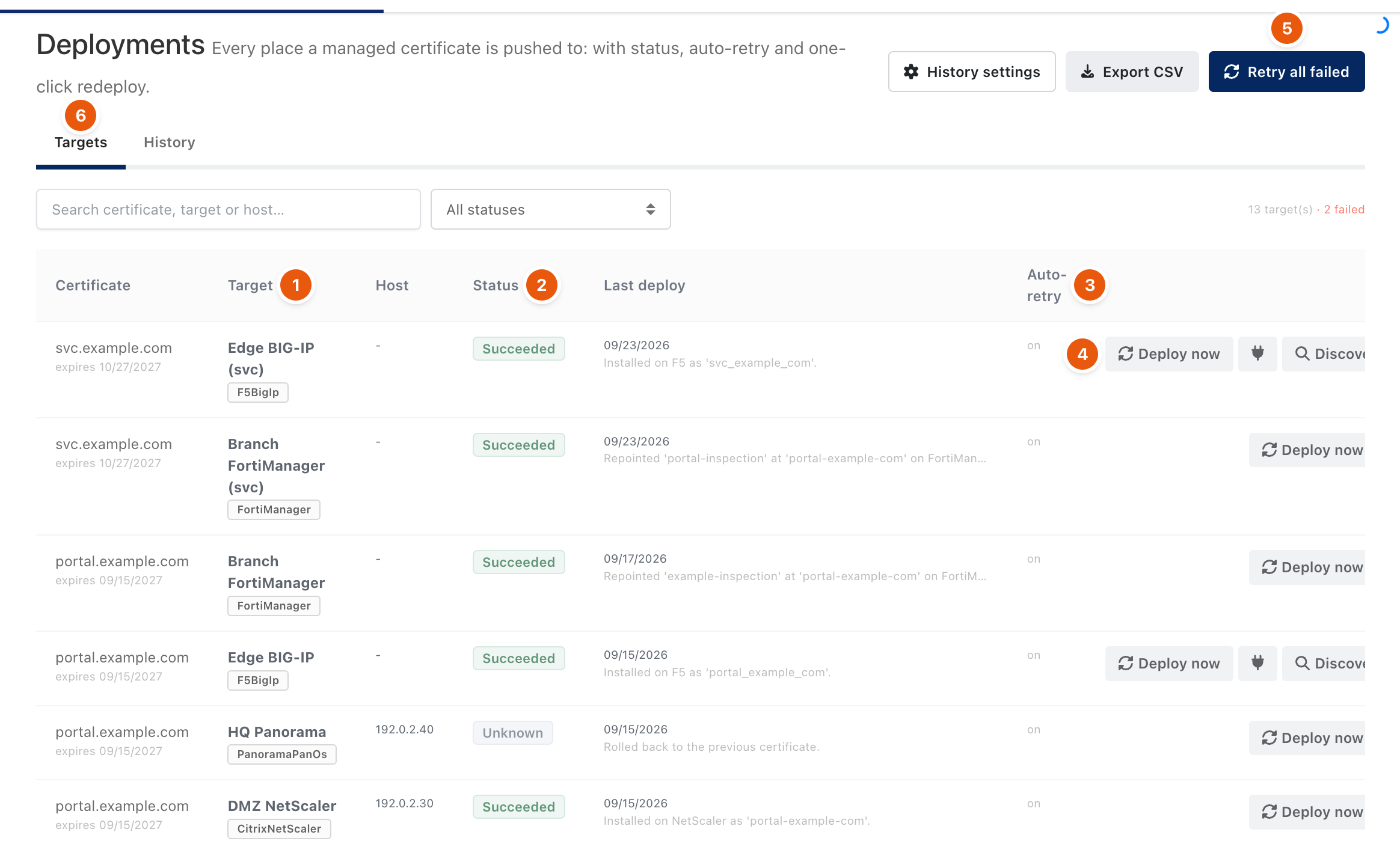Screen dimensions: 1400x850
Task: Open History settings
Action: pos(972,72)
